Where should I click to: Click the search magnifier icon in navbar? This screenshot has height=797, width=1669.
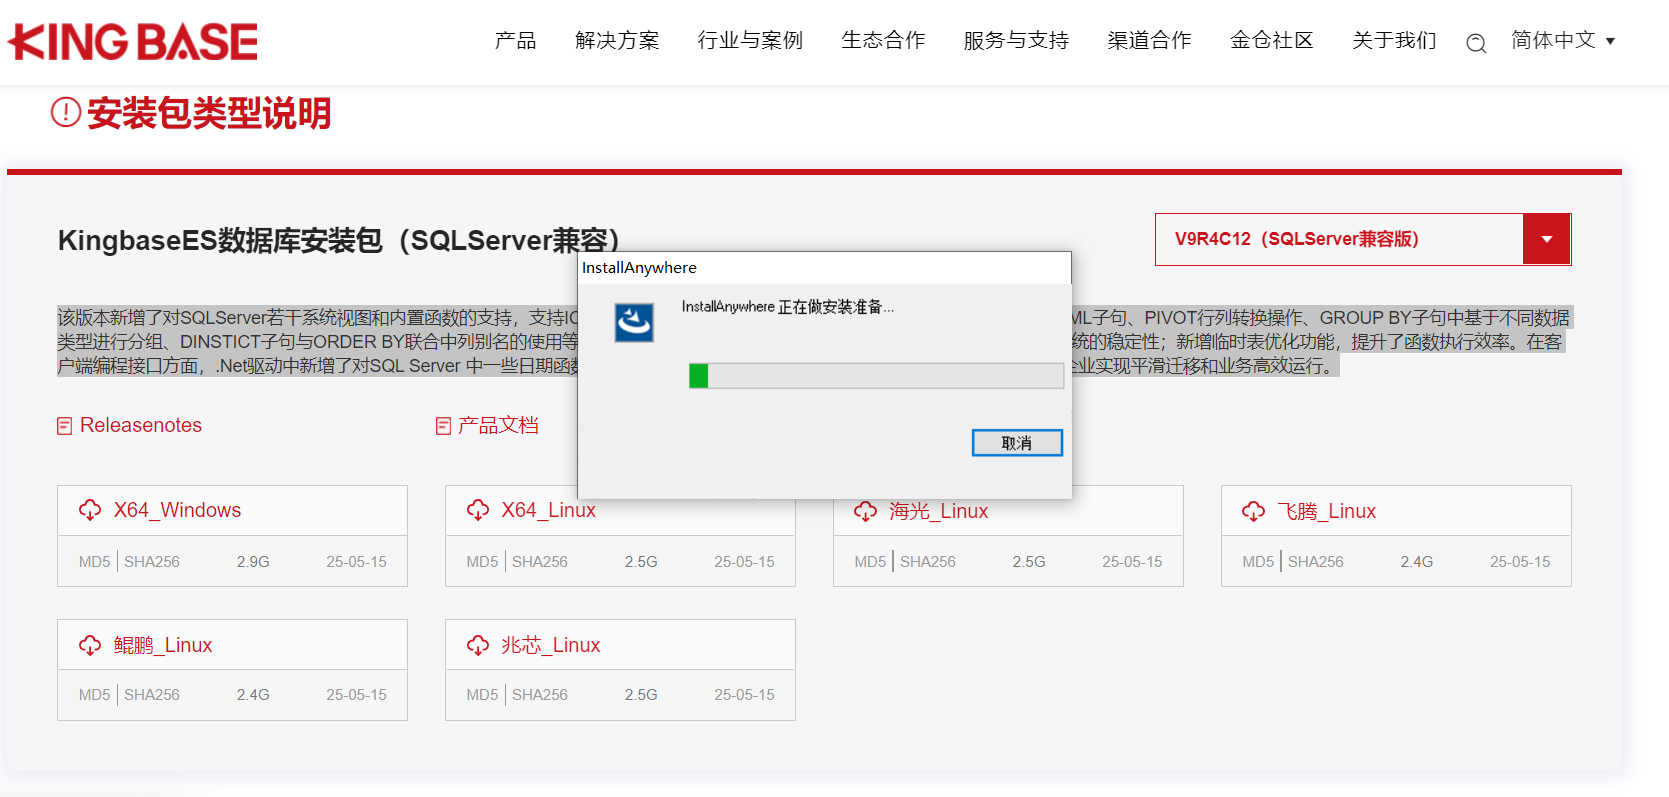pos(1476,43)
